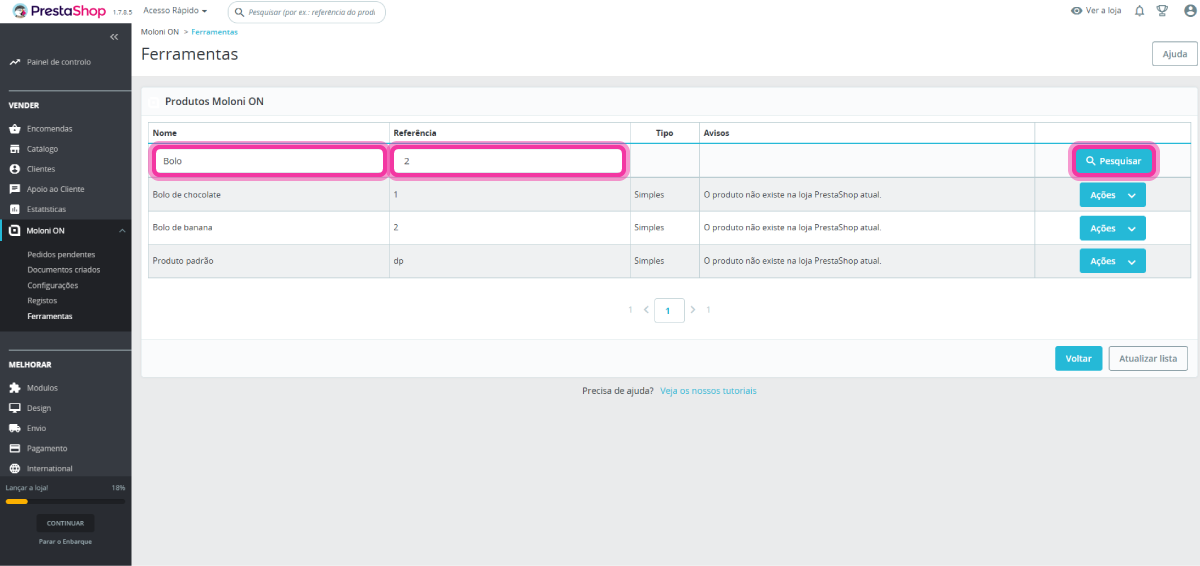Click the launch progress bar

point(66,501)
